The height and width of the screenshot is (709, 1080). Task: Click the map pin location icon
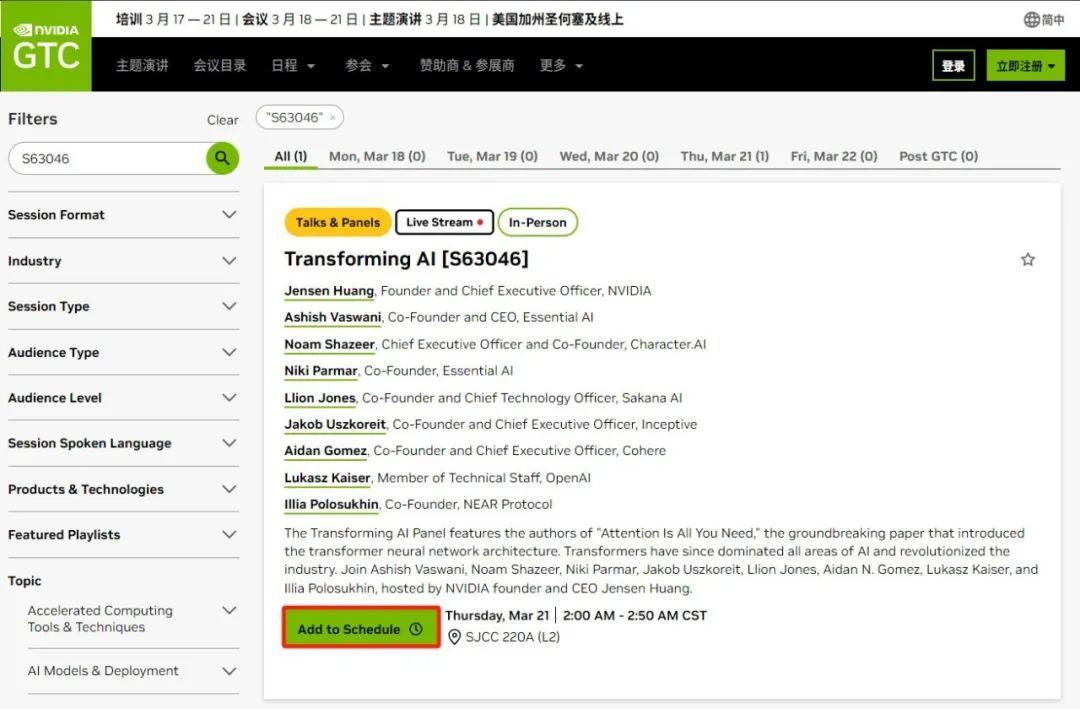(x=454, y=637)
